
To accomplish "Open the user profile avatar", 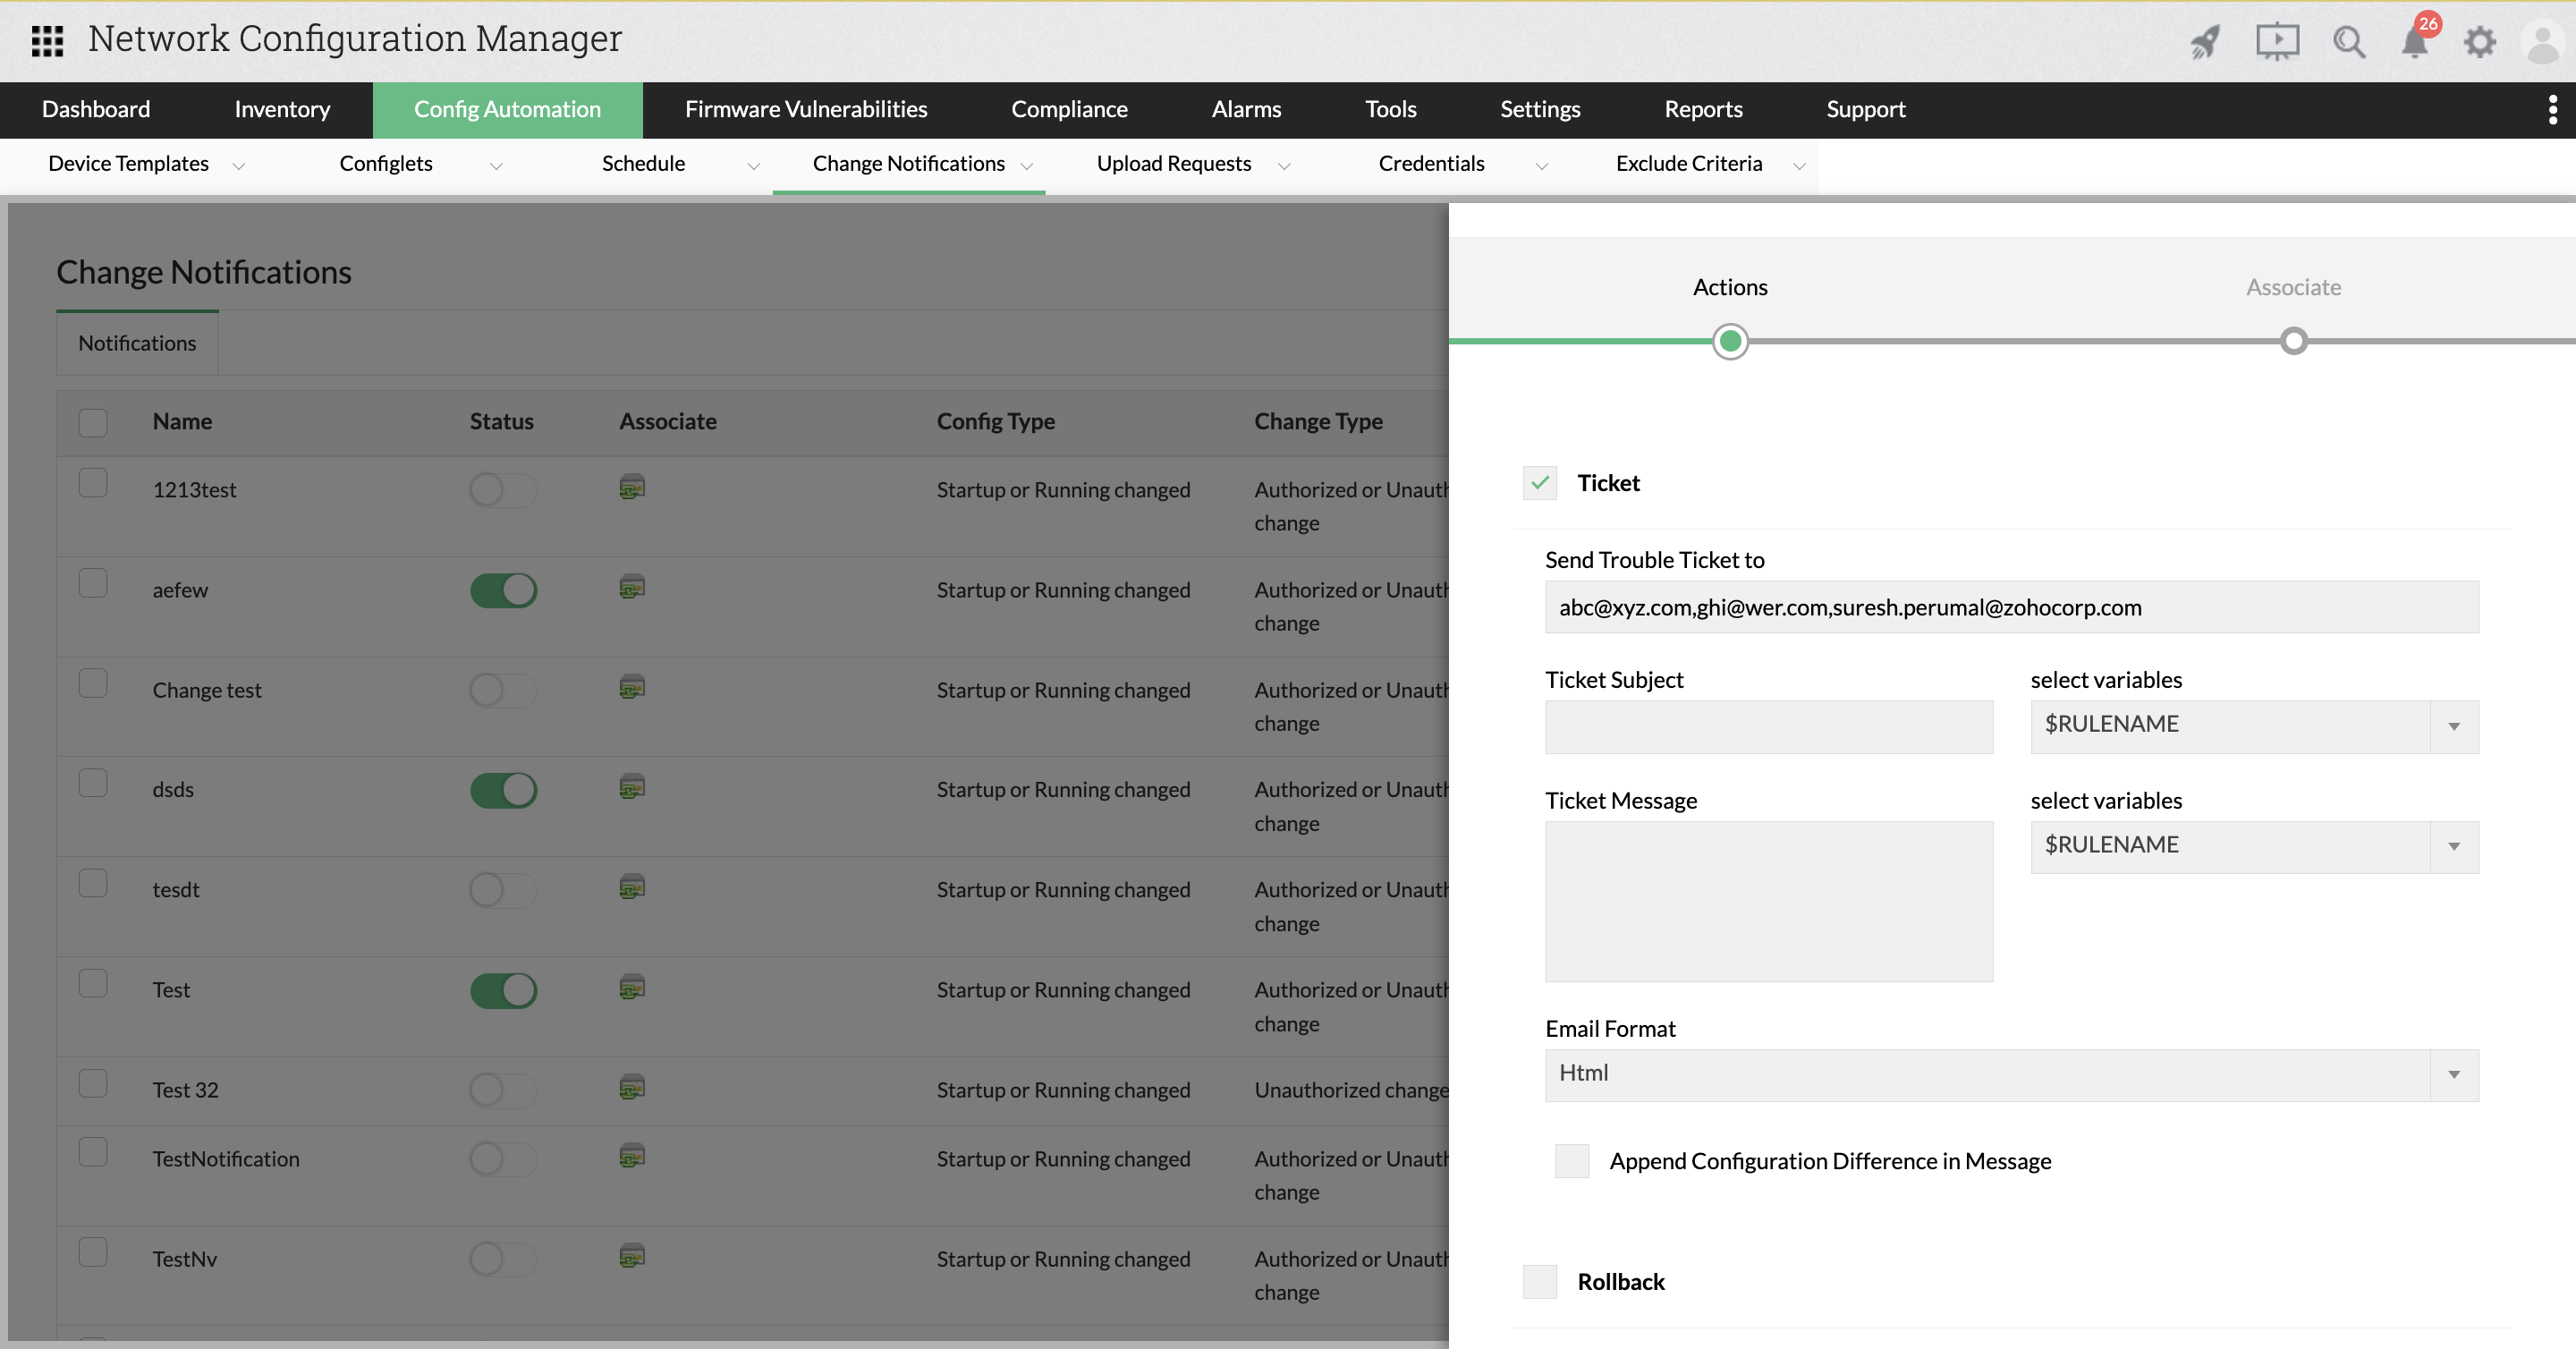I will click(2542, 41).
